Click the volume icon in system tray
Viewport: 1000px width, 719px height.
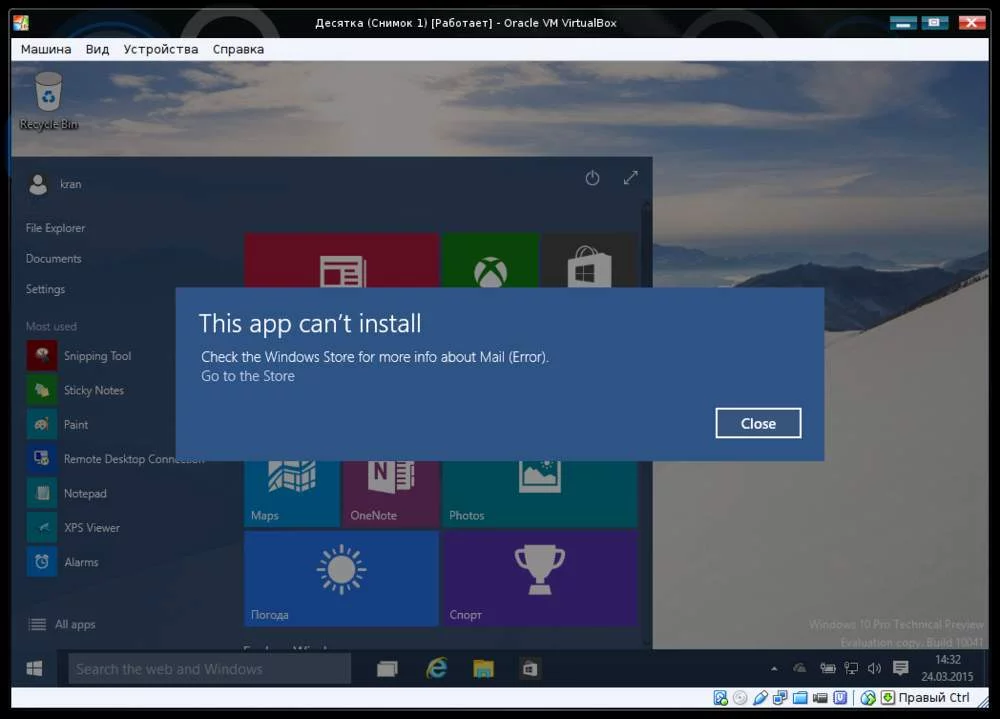(x=874, y=668)
